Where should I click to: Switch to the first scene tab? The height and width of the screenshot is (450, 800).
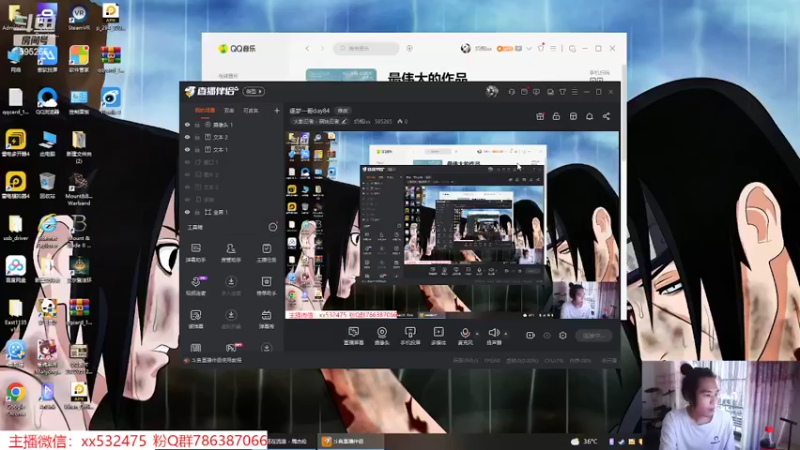click(x=205, y=110)
